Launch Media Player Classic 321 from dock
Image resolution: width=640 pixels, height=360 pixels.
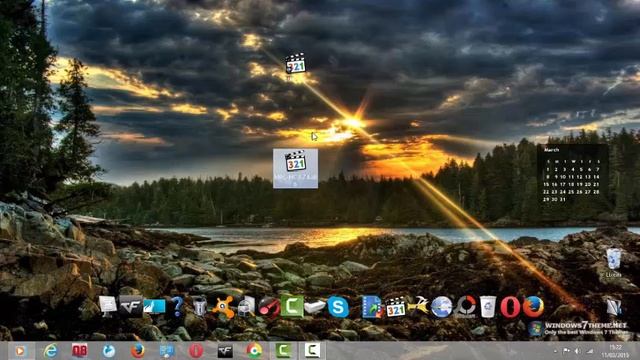(x=396, y=307)
